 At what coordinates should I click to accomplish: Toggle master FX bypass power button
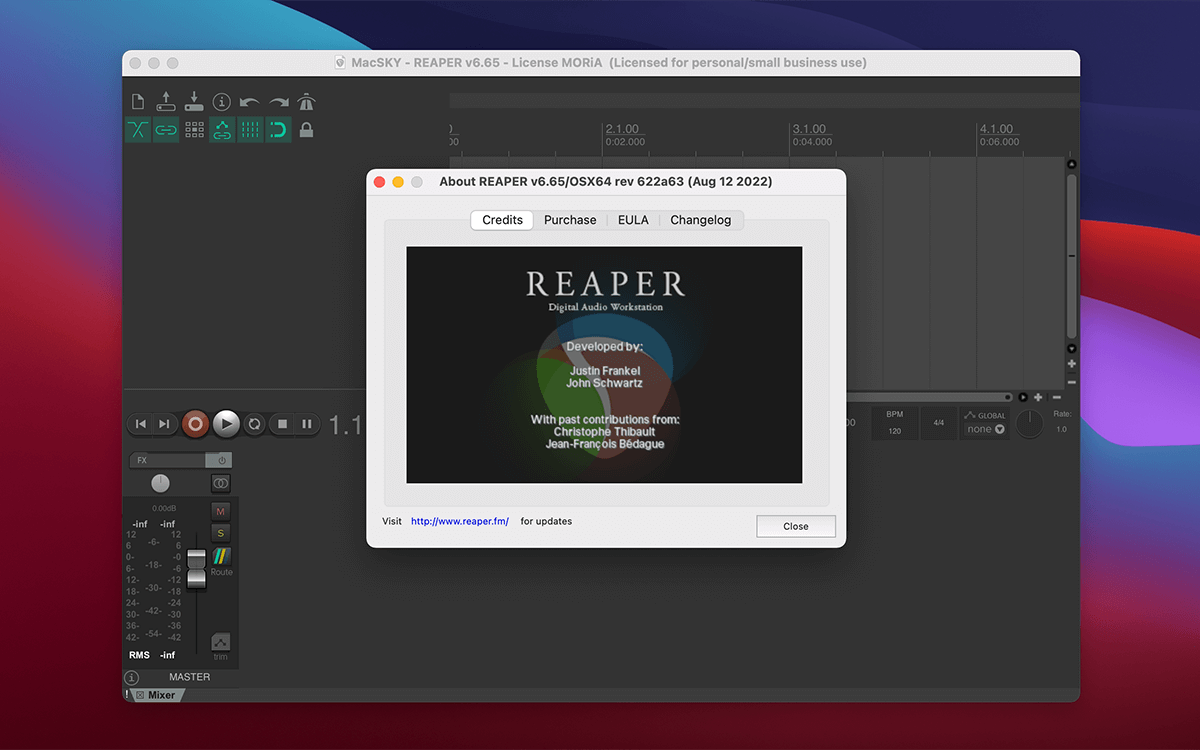(221, 460)
